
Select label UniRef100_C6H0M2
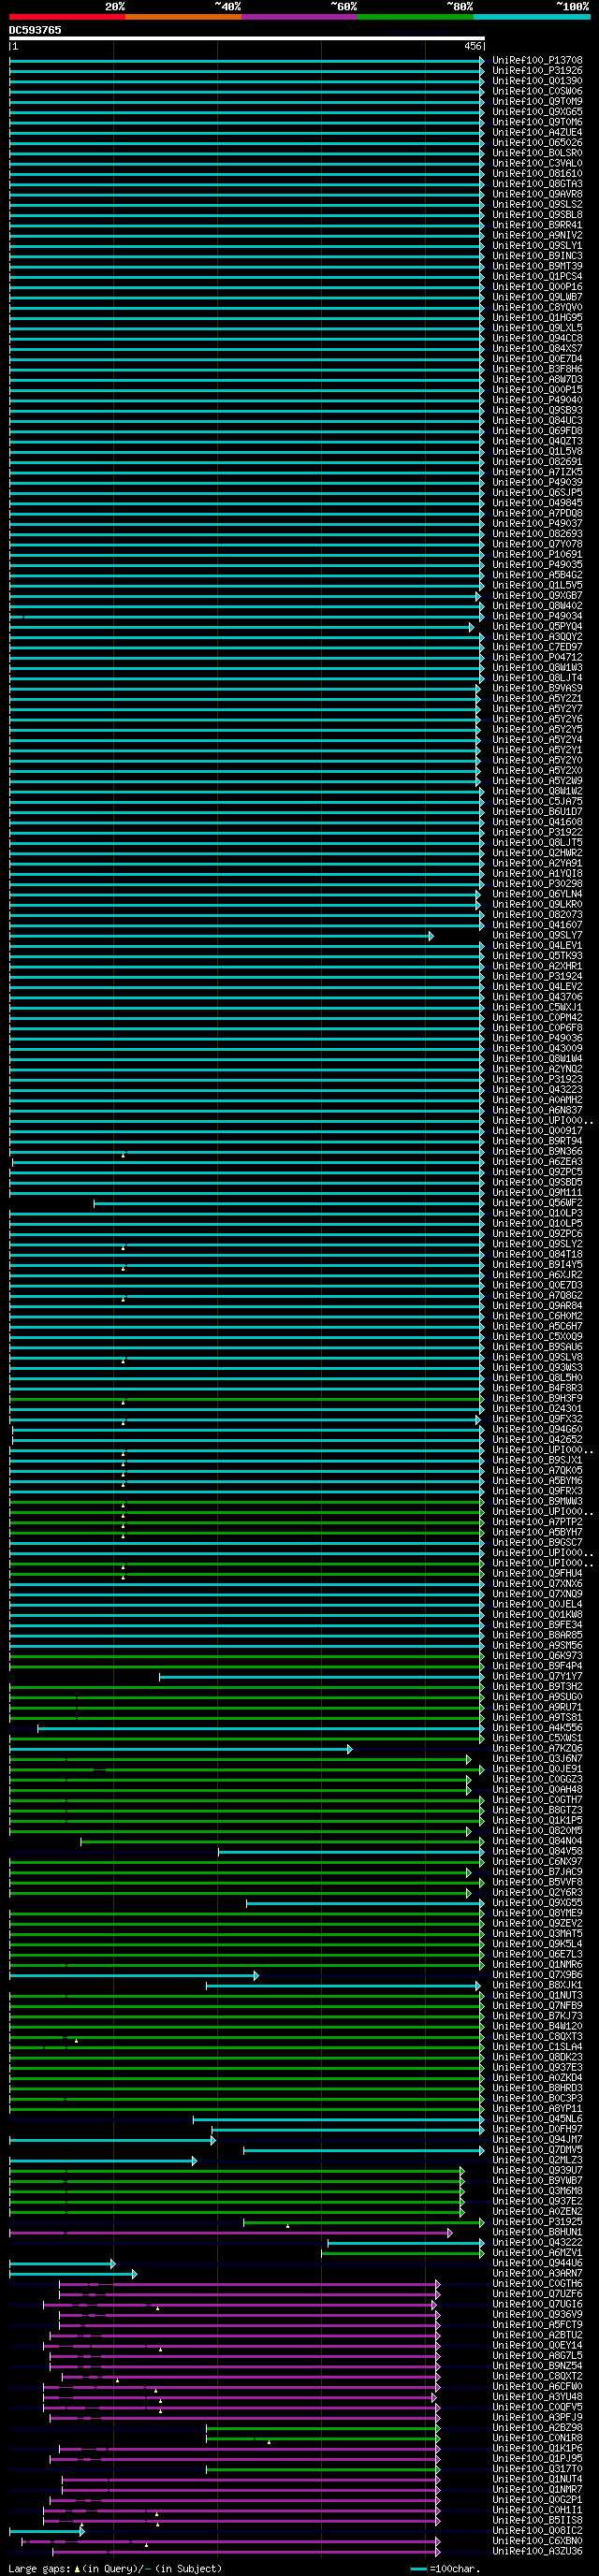coord(537,1316)
